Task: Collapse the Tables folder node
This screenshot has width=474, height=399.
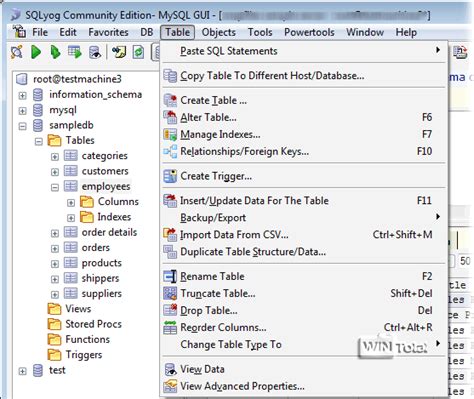Action: (x=39, y=141)
